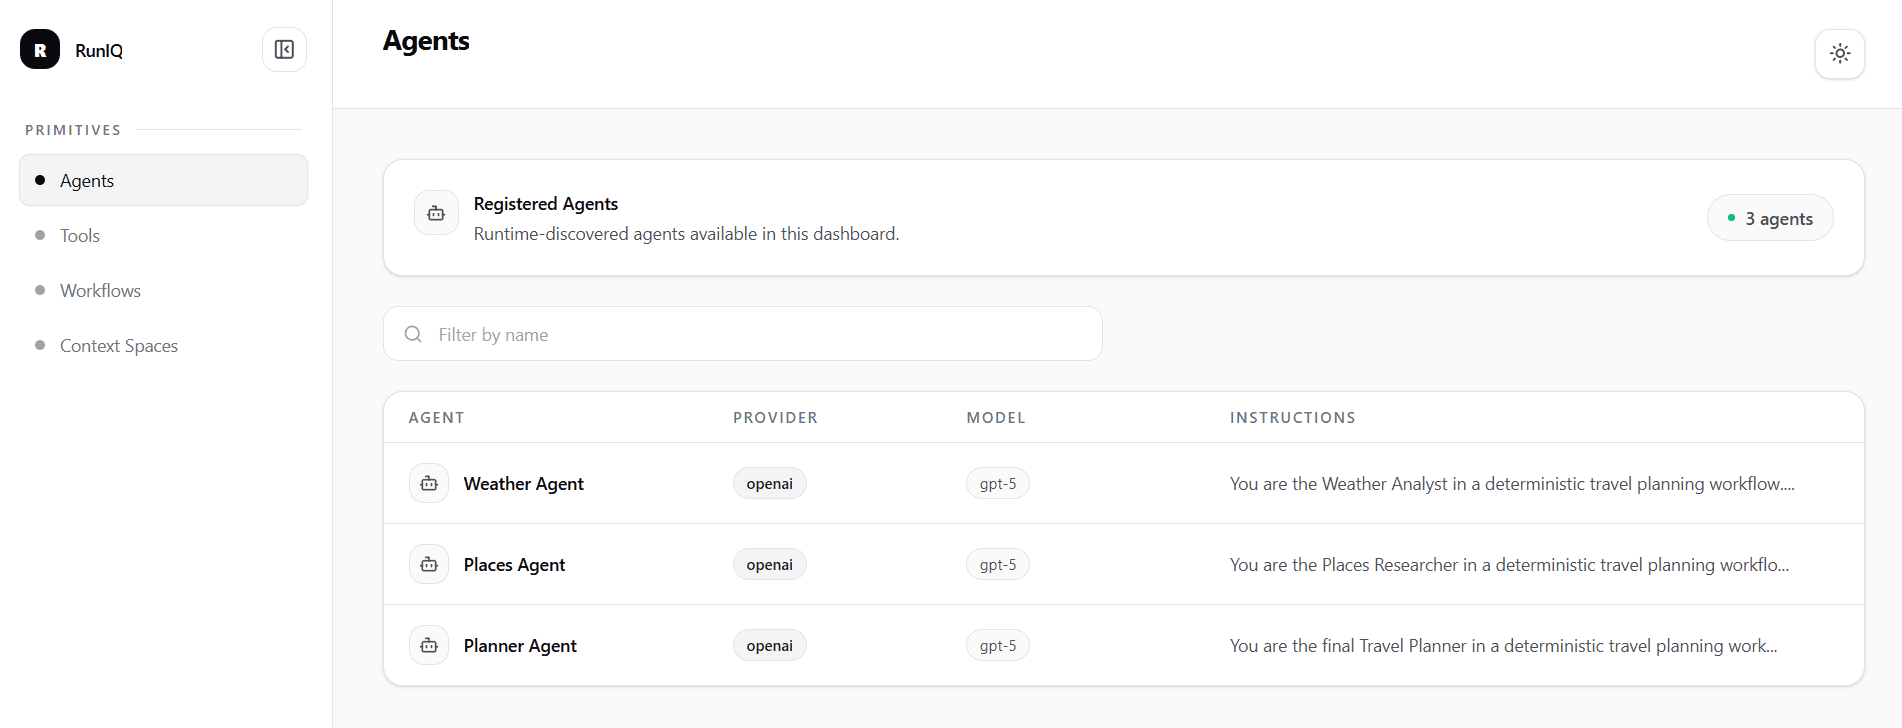Click gpt-5 model tag for Places Agent
Viewport: 1902px width, 728px height.
998,564
